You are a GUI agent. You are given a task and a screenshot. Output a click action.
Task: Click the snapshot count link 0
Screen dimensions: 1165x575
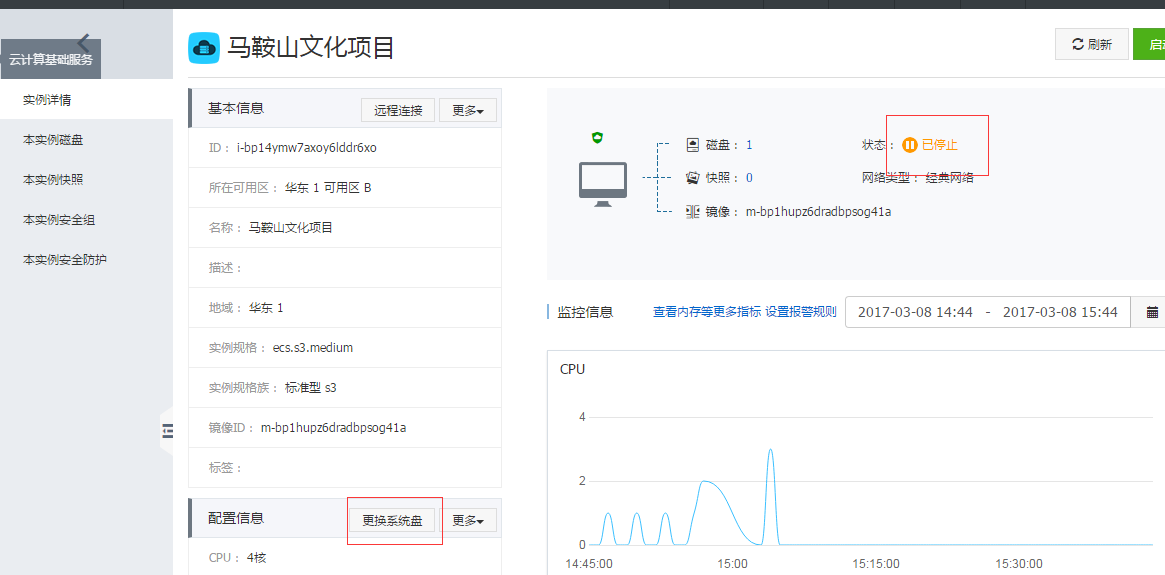click(749, 178)
